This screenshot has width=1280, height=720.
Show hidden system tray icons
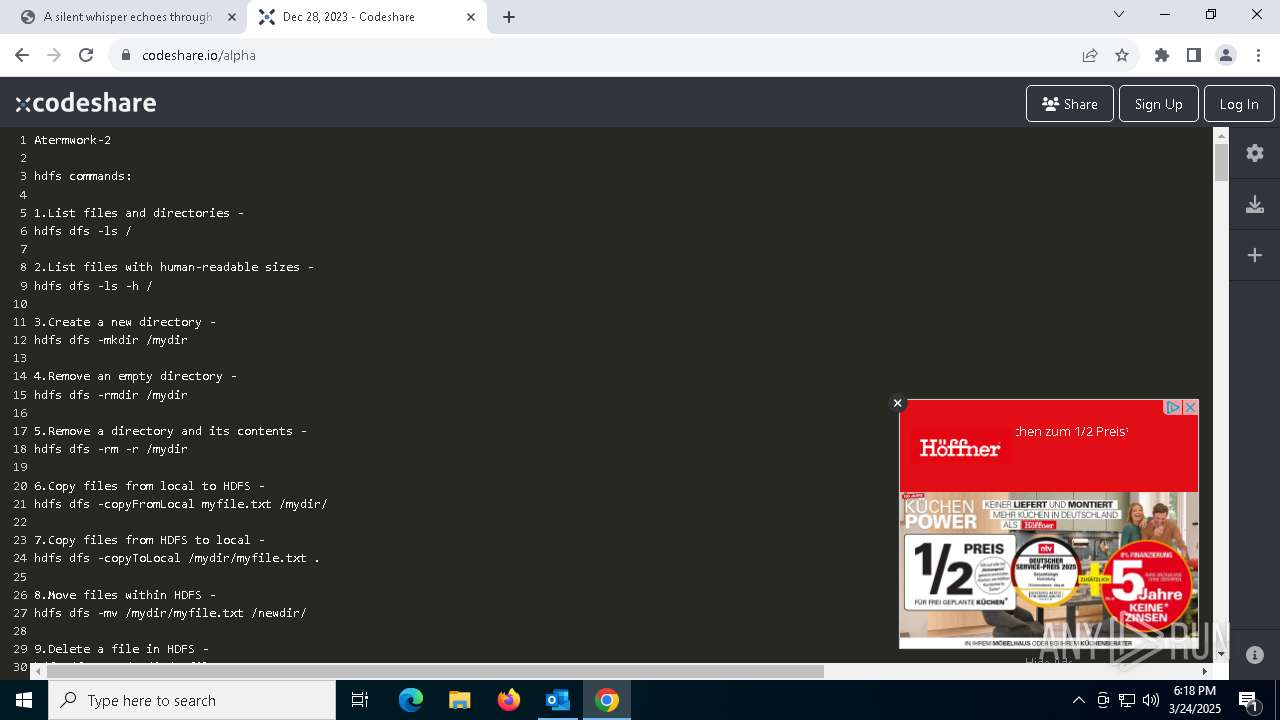(1078, 700)
